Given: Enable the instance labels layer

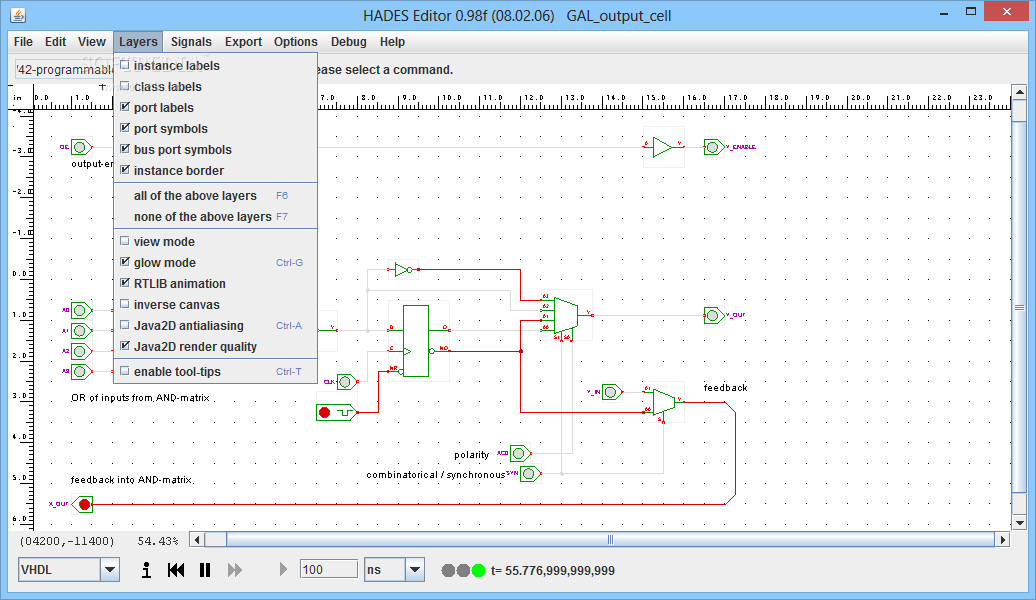Looking at the screenshot, I should click(215, 65).
